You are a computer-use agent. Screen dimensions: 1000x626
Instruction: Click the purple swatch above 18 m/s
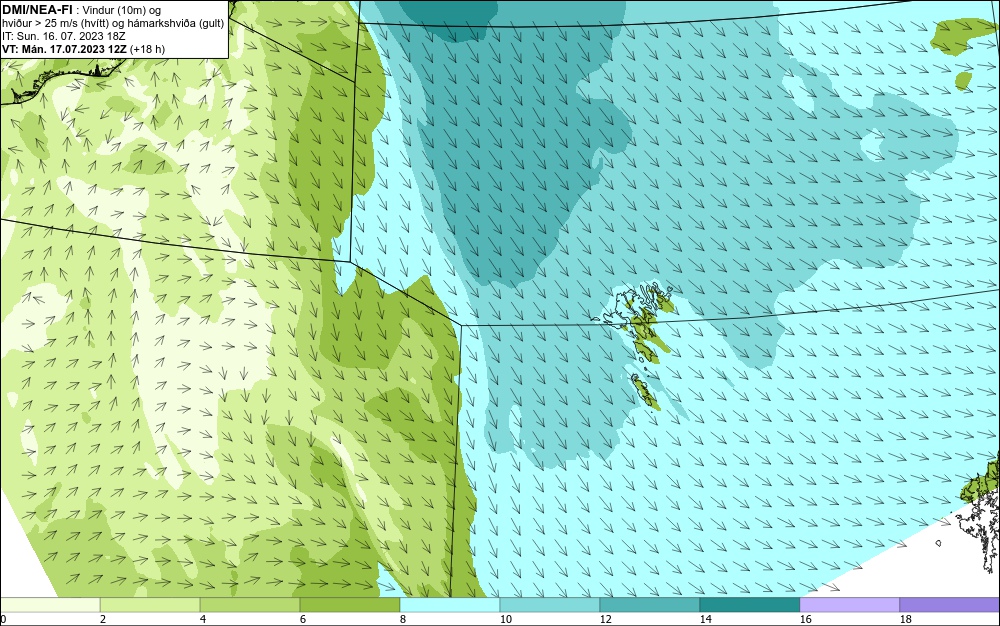point(950,604)
